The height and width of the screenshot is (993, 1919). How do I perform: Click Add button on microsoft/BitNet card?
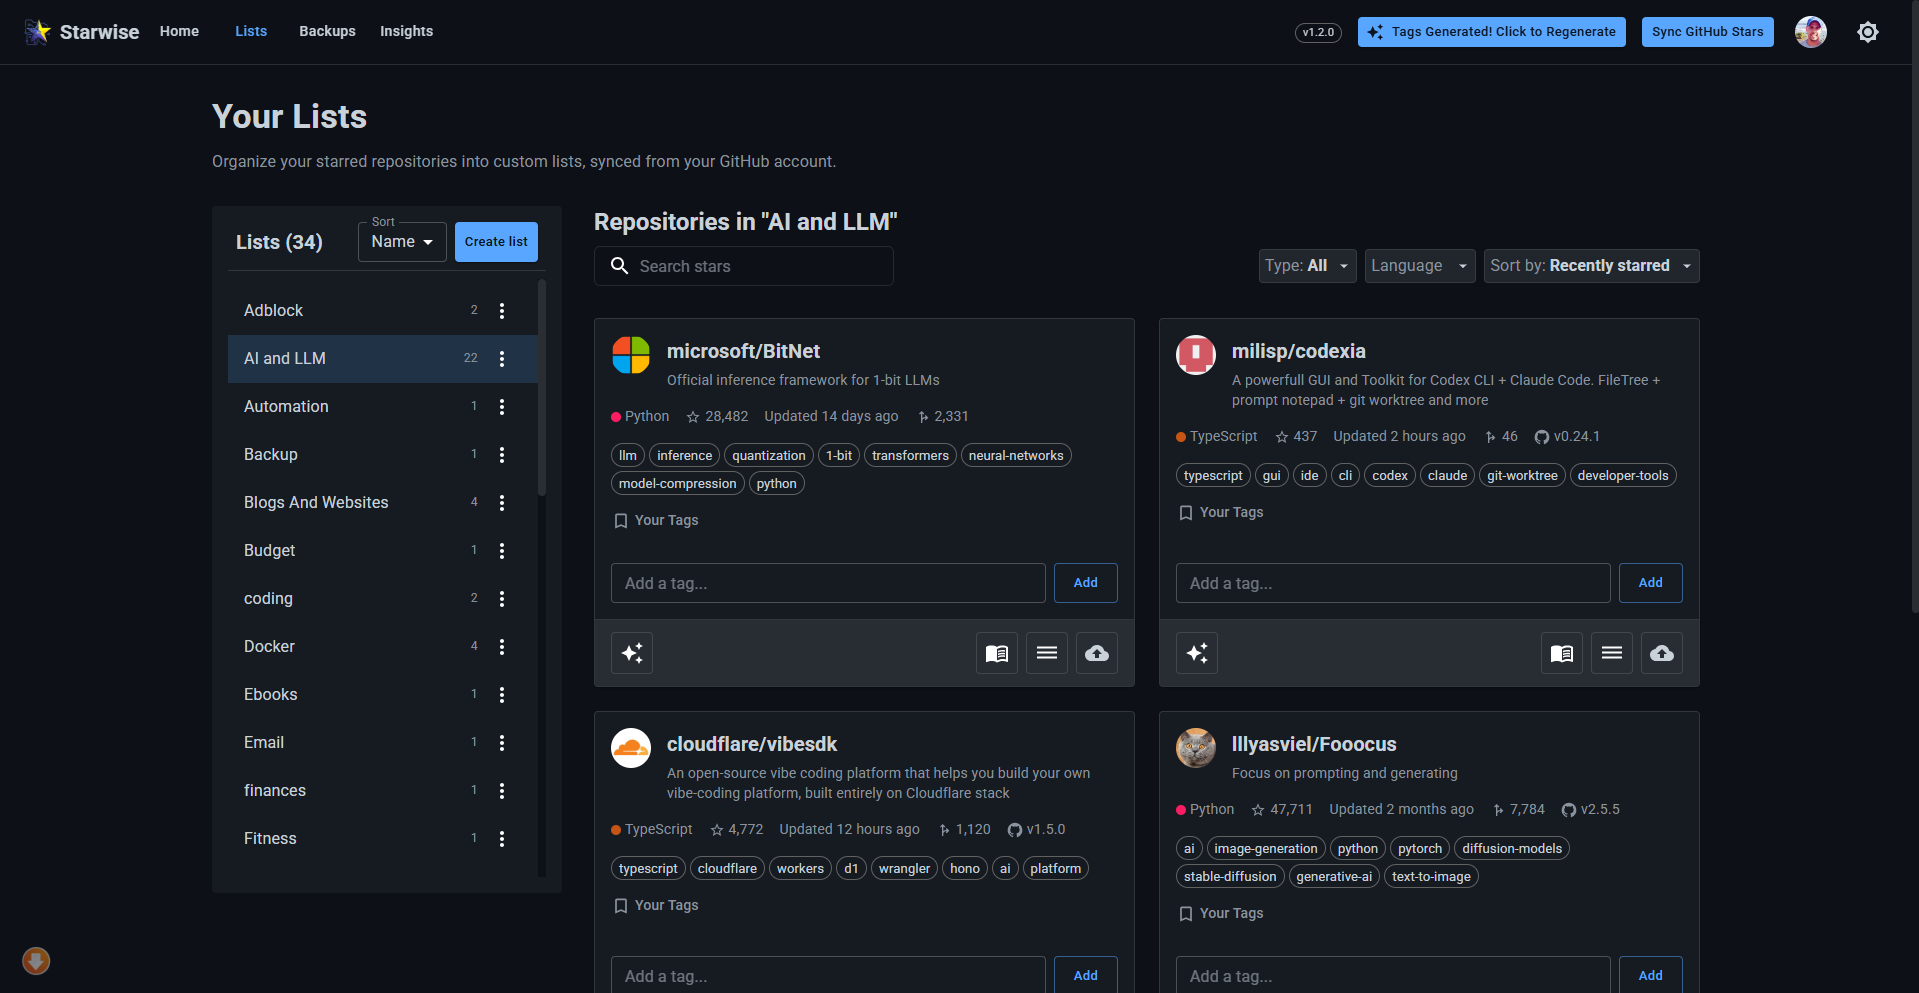[x=1086, y=583]
